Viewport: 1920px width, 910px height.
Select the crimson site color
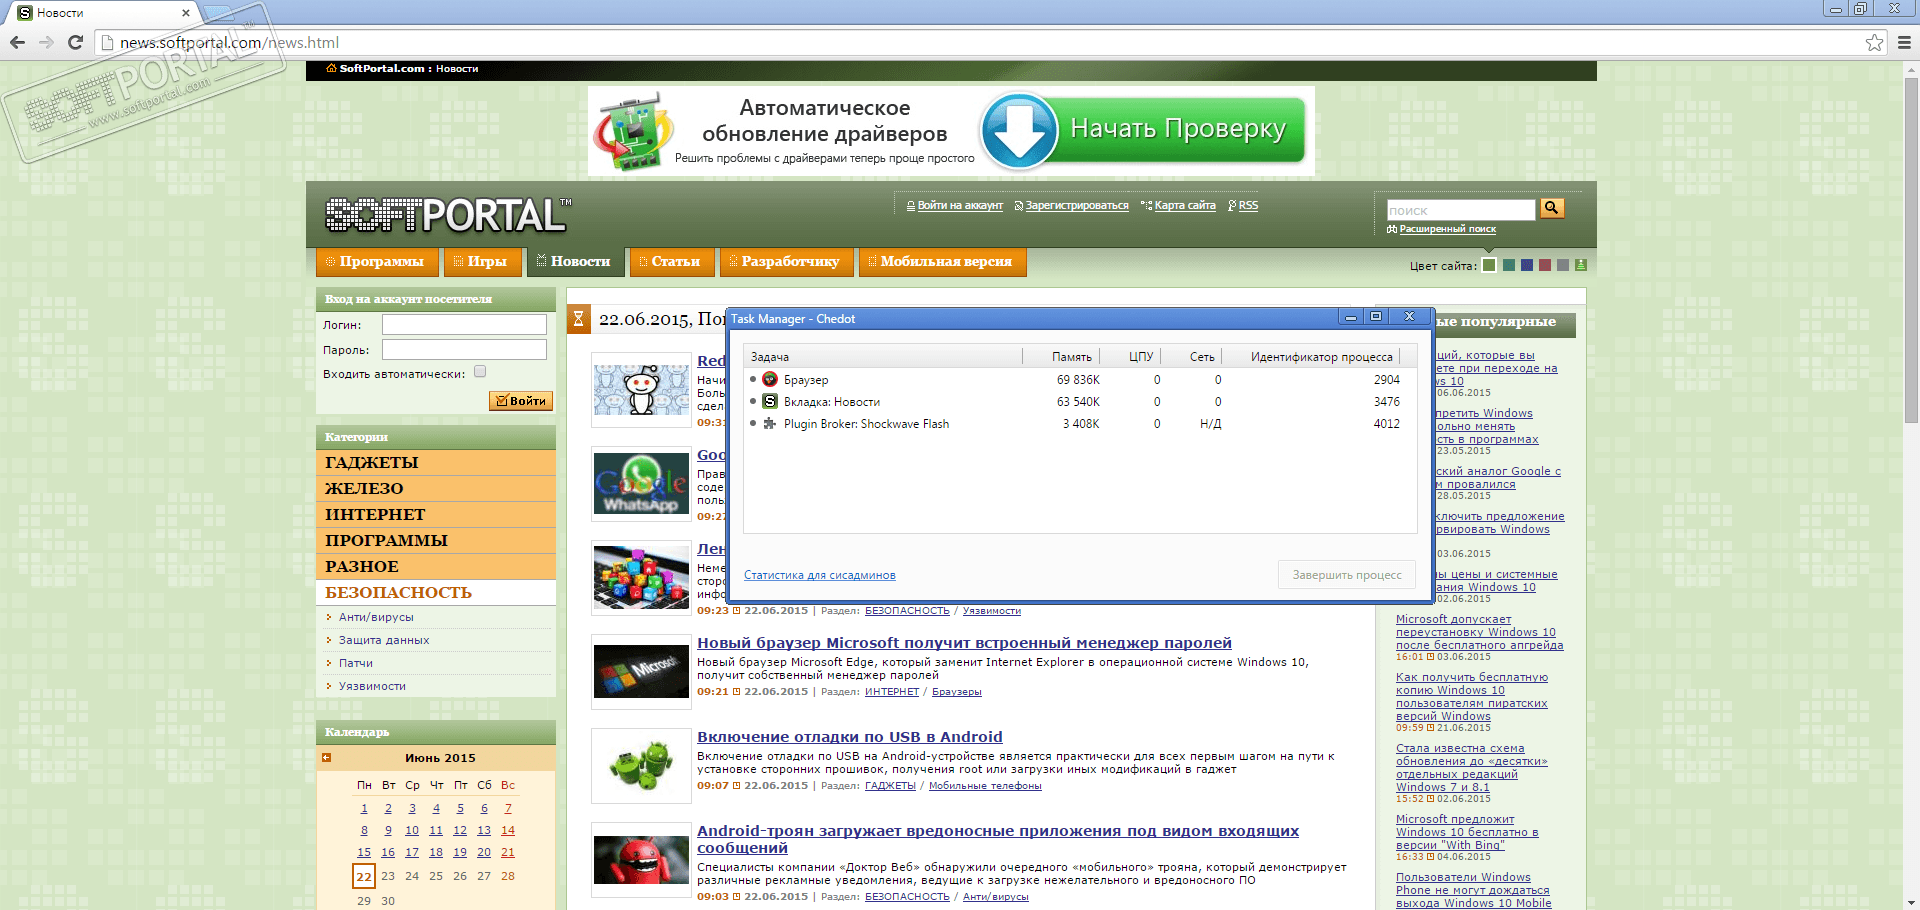(1545, 265)
